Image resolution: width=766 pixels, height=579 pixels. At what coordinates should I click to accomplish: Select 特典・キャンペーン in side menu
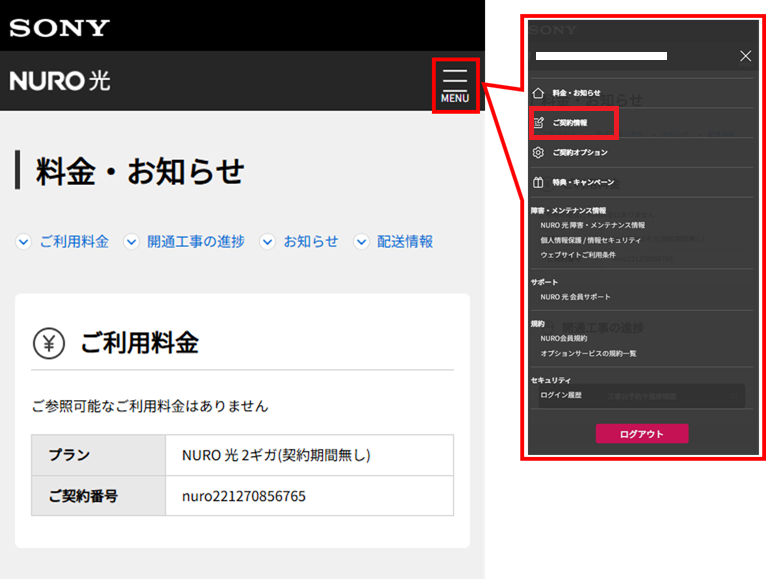click(x=583, y=182)
